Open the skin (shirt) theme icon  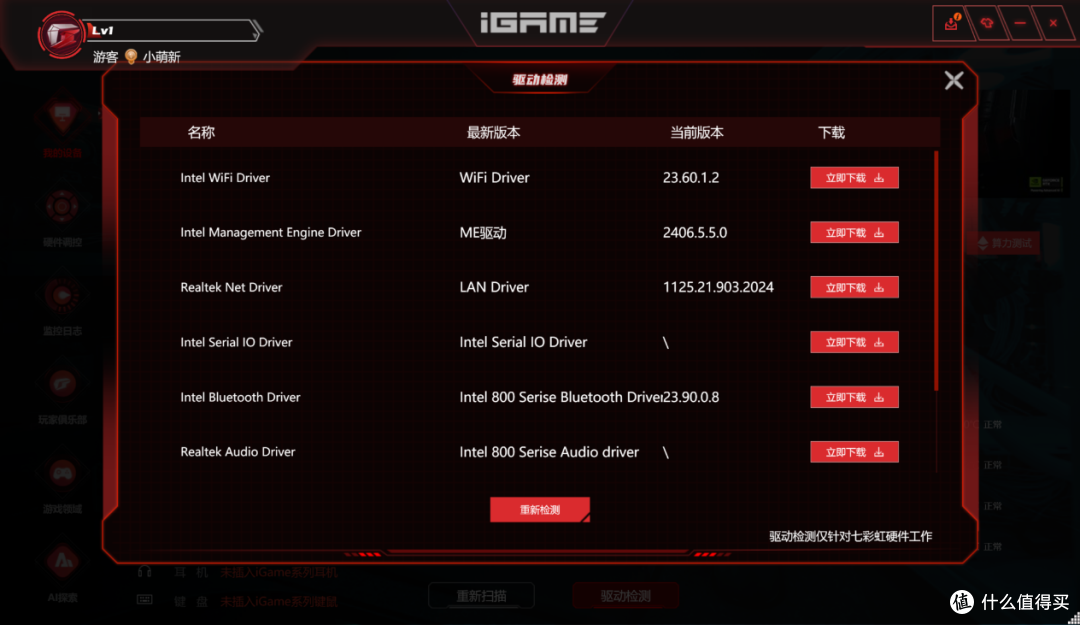click(x=986, y=23)
